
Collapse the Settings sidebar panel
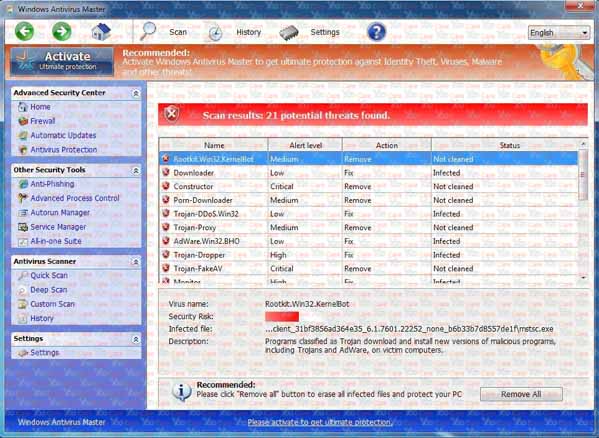click(x=135, y=339)
